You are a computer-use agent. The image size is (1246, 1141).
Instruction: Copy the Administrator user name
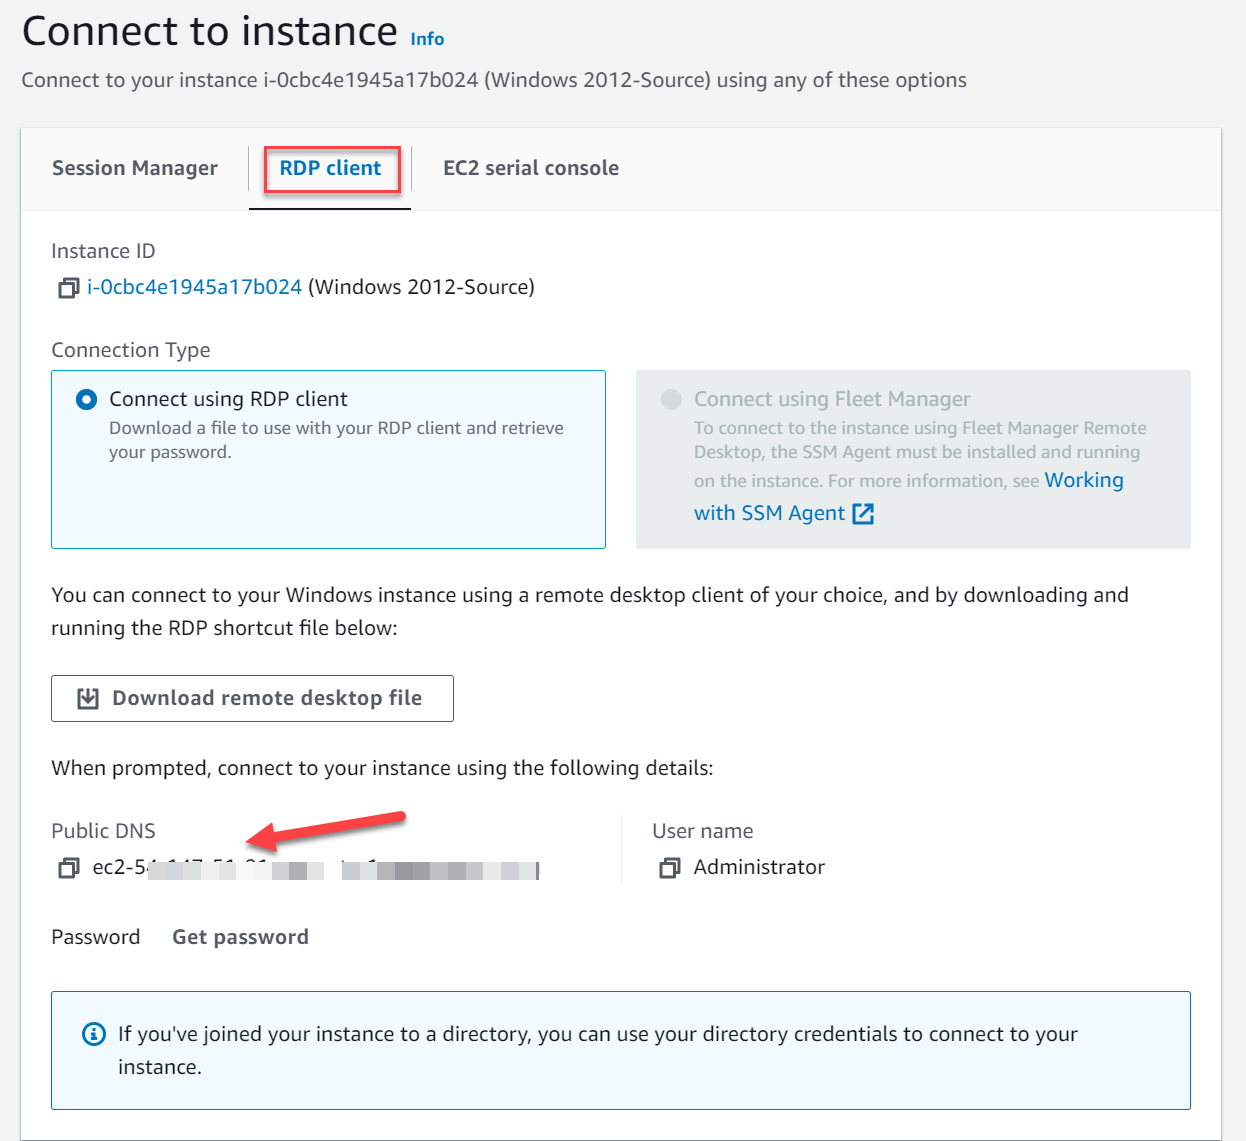[670, 868]
